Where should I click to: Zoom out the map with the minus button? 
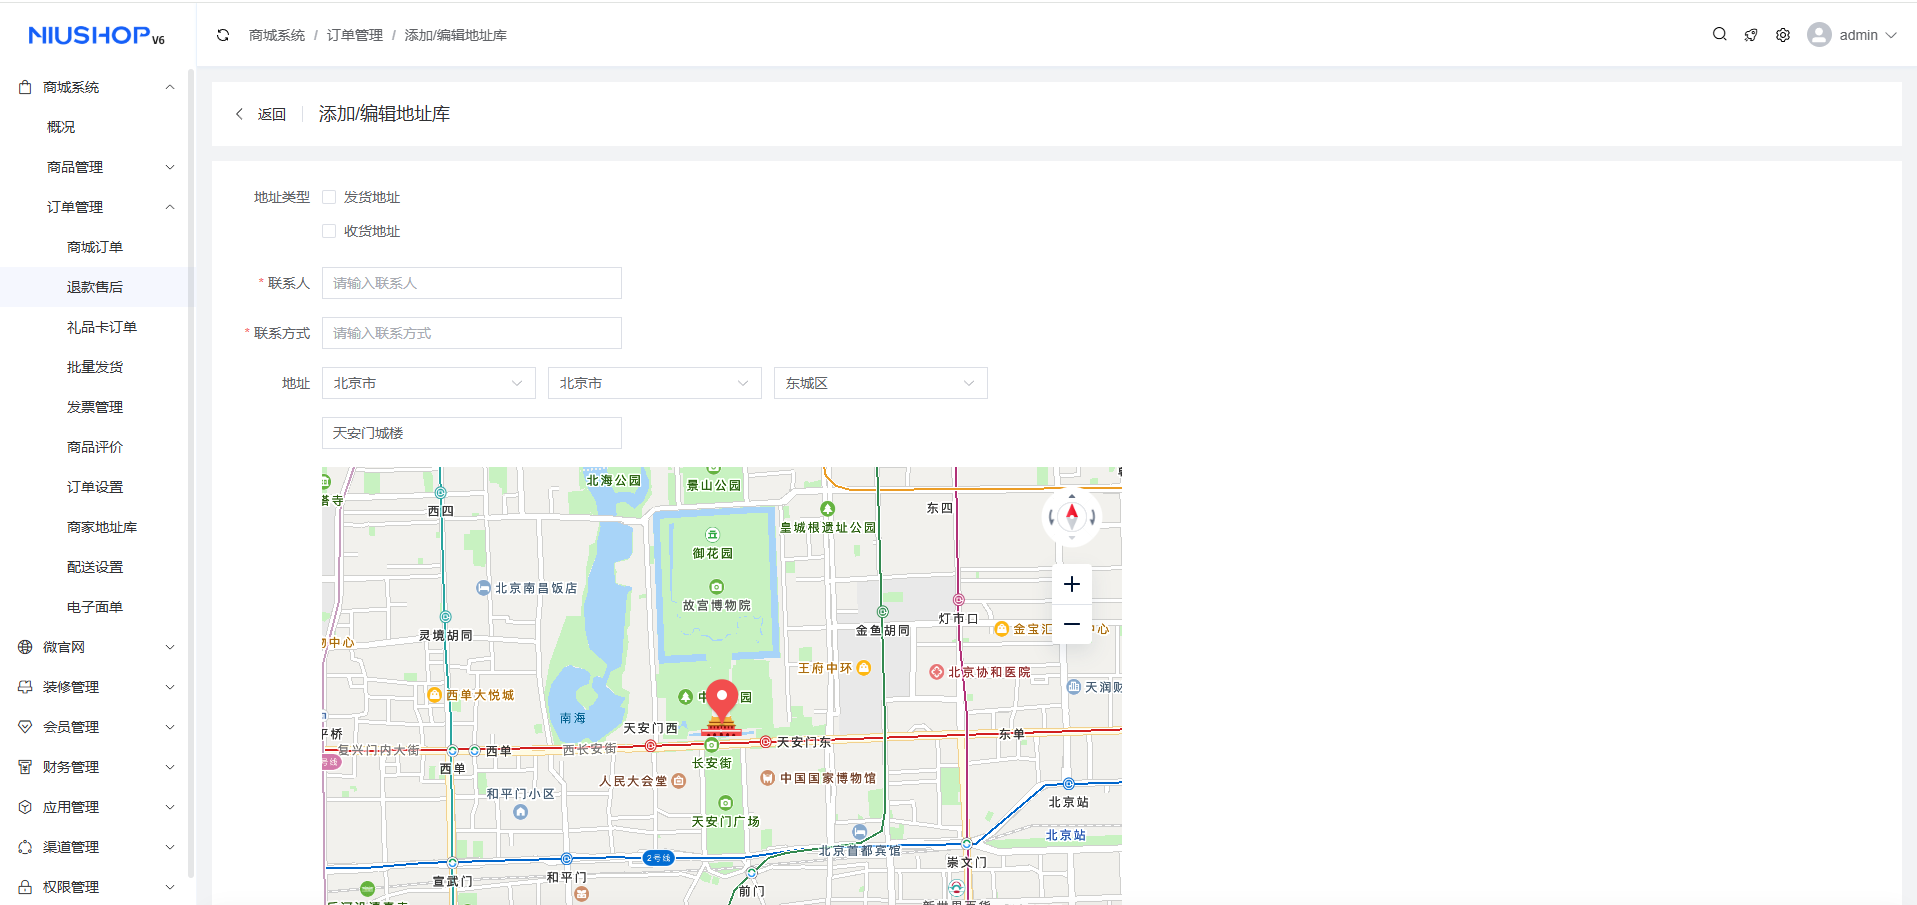pos(1071,624)
